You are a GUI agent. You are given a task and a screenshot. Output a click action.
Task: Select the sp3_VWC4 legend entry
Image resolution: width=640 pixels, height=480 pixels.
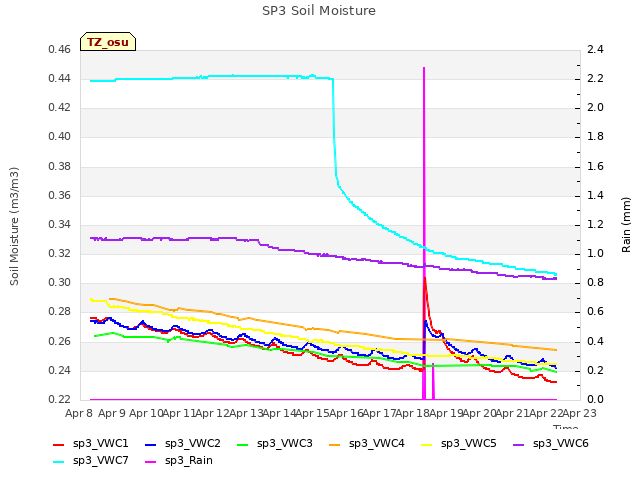point(367,444)
